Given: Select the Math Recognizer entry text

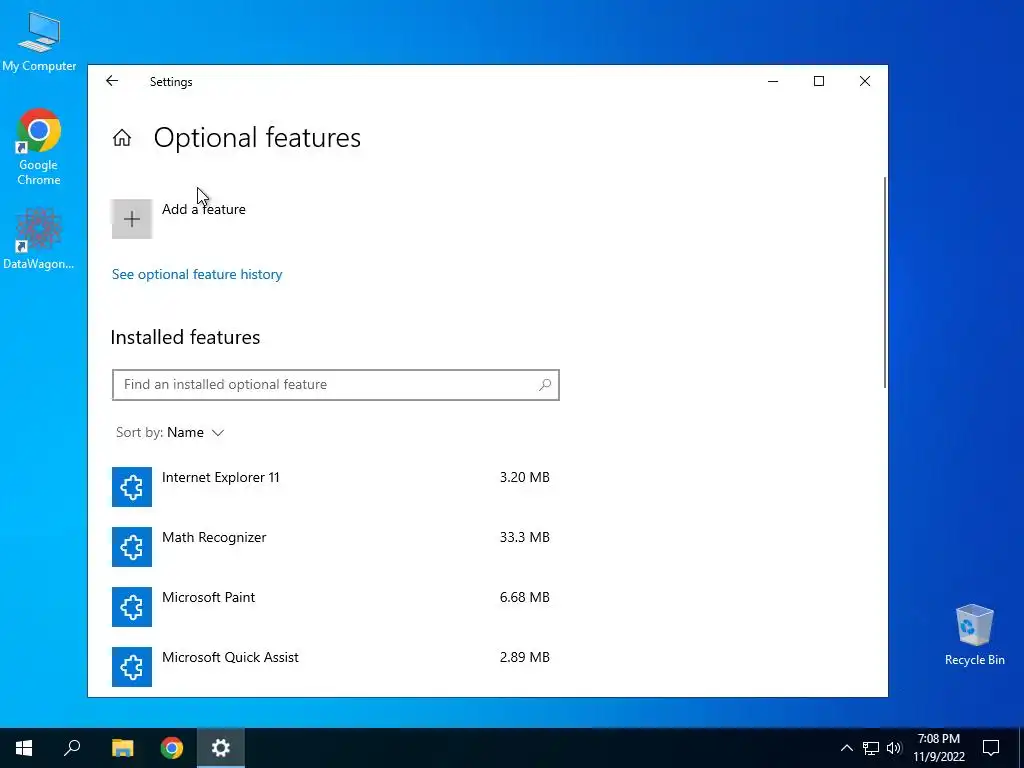Looking at the screenshot, I should point(214,537).
